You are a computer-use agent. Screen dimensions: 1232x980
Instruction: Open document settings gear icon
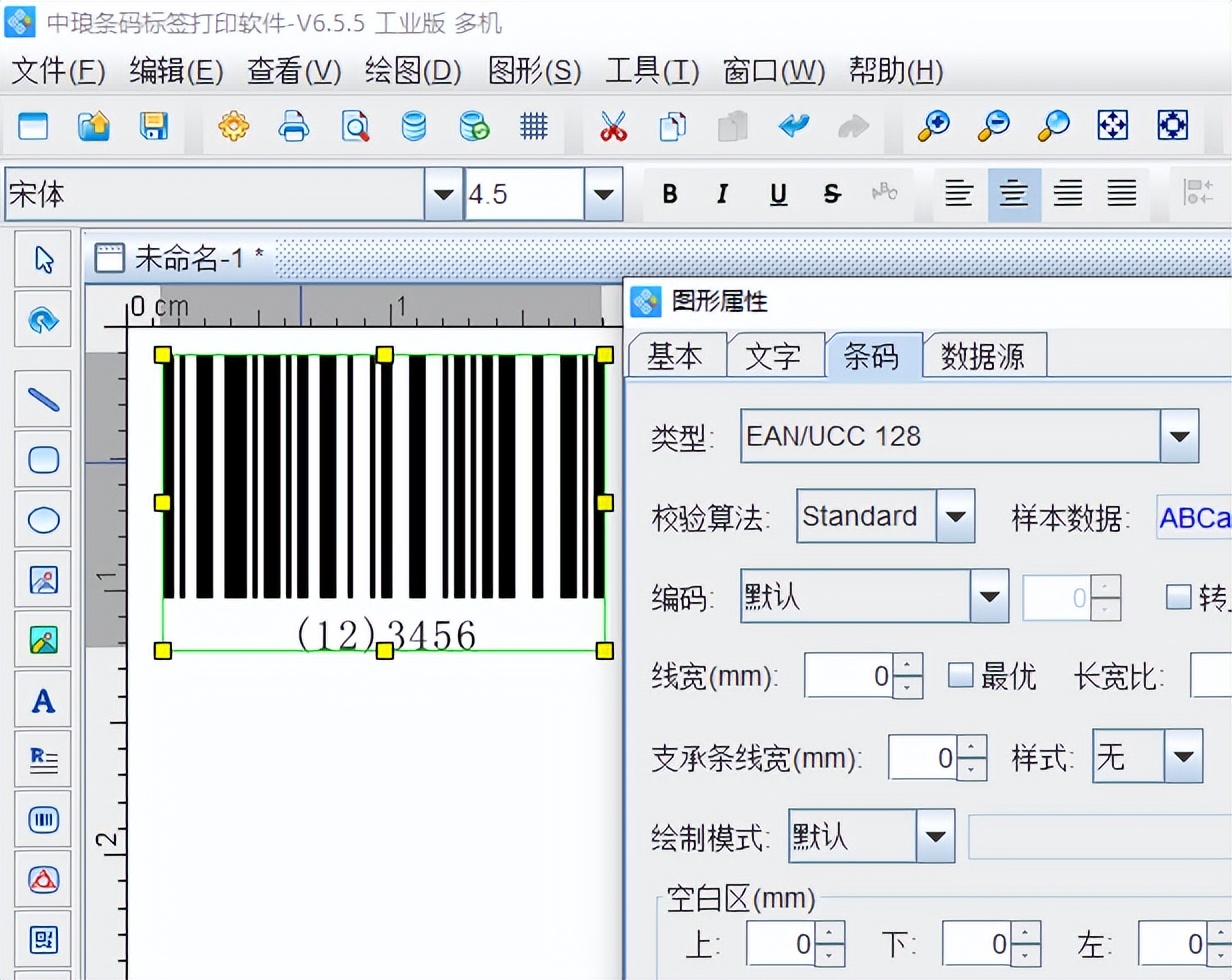(233, 126)
